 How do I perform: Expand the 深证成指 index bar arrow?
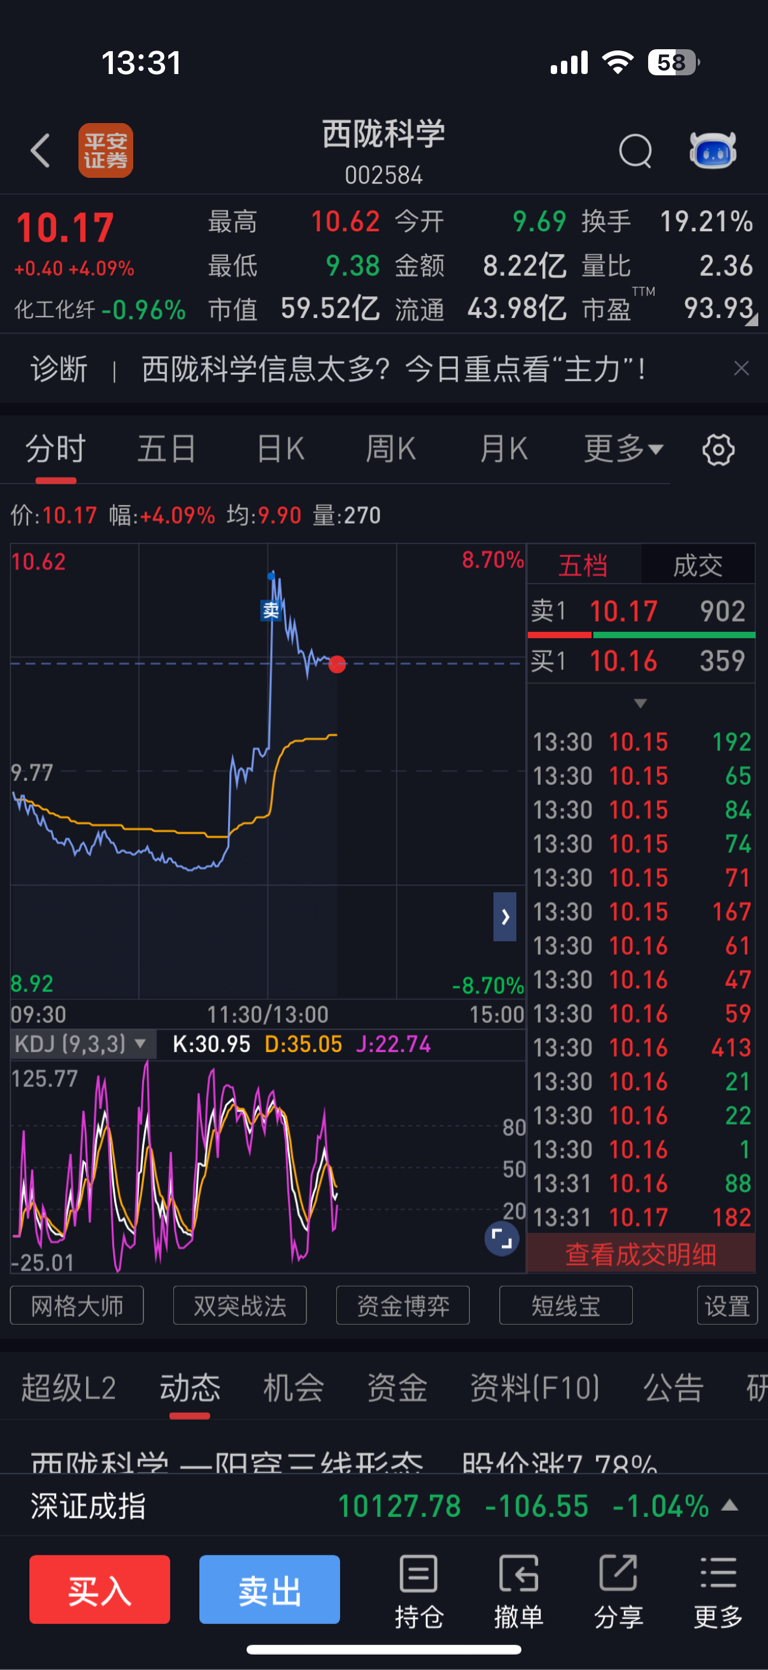pos(730,1505)
